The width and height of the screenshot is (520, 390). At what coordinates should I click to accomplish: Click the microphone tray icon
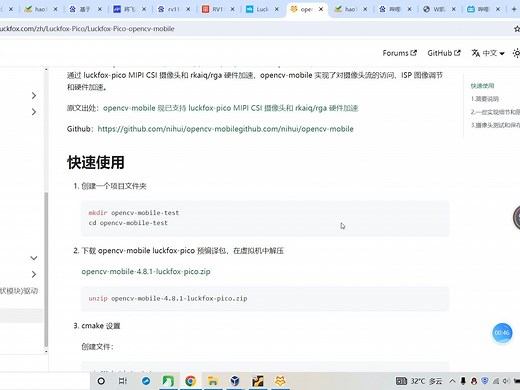(x=463, y=381)
